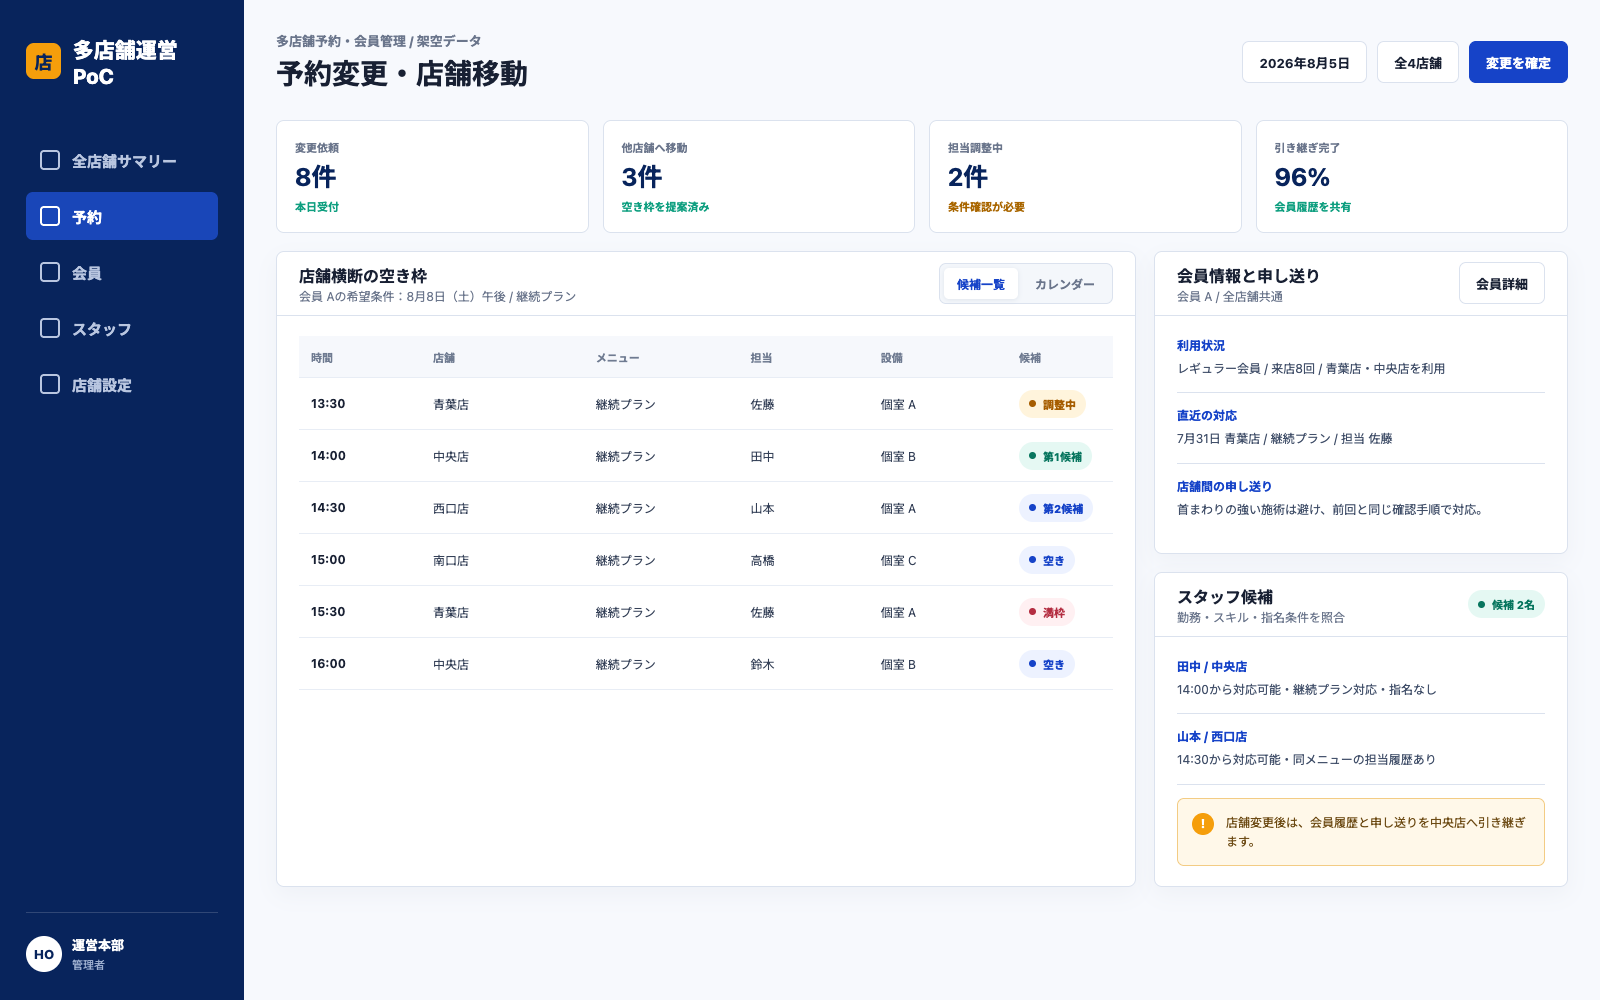The width and height of the screenshot is (1600, 1000).
Task: Open the 全4店舗 store filter
Action: pos(1418,62)
